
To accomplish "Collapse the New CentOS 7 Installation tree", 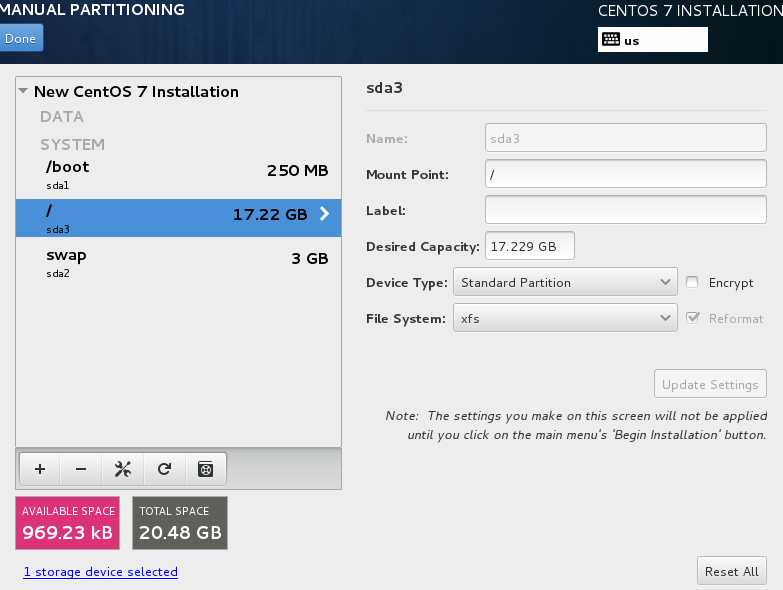I will (x=23, y=91).
